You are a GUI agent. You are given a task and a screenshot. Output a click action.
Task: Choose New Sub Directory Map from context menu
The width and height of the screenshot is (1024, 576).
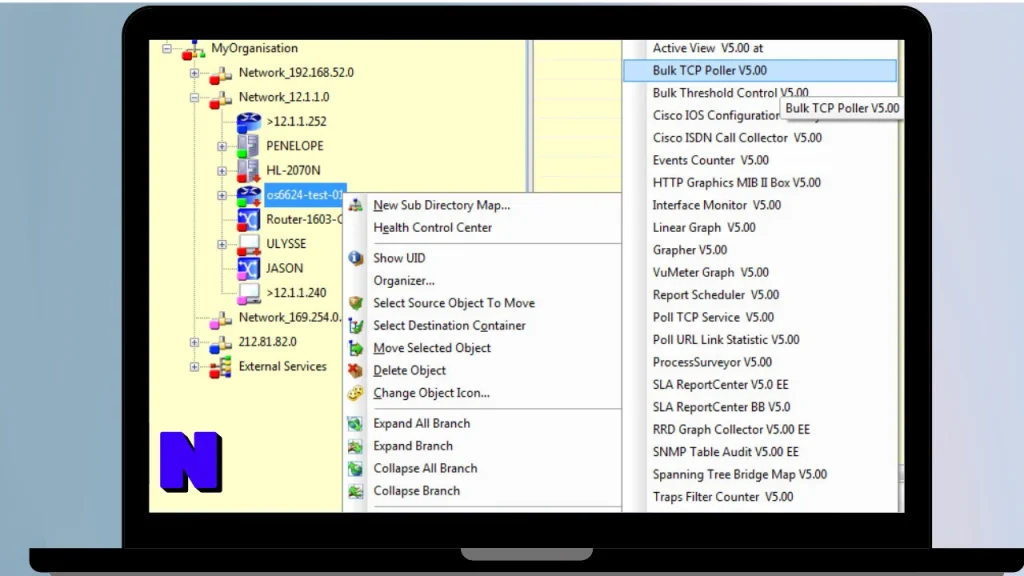(x=483, y=205)
